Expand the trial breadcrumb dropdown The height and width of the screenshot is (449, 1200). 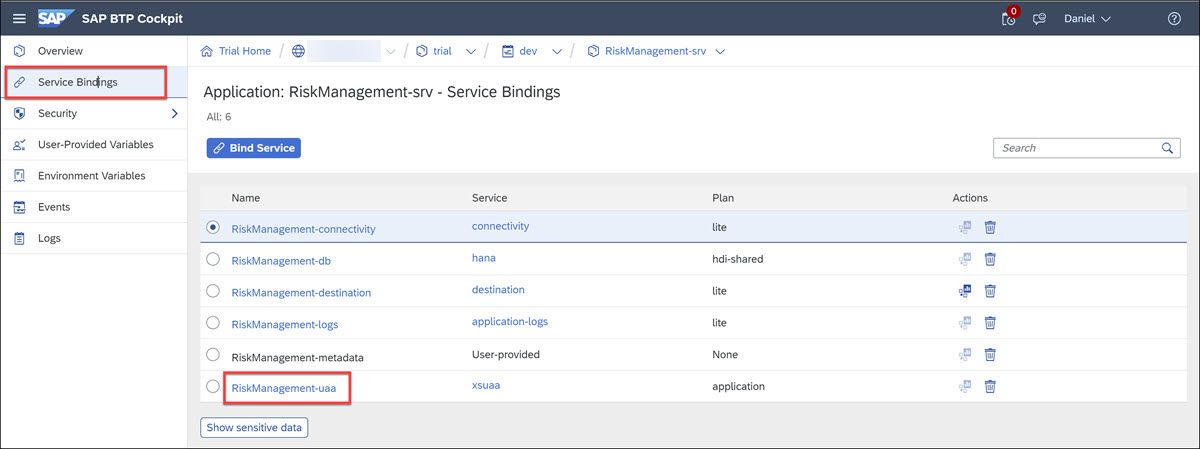click(x=470, y=52)
